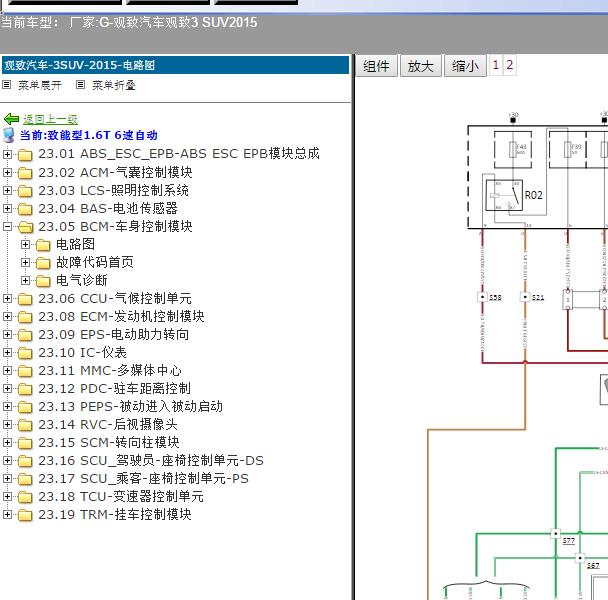Expand the 23.02 ACM airbag node
This screenshot has width=608, height=600.
tap(7, 172)
